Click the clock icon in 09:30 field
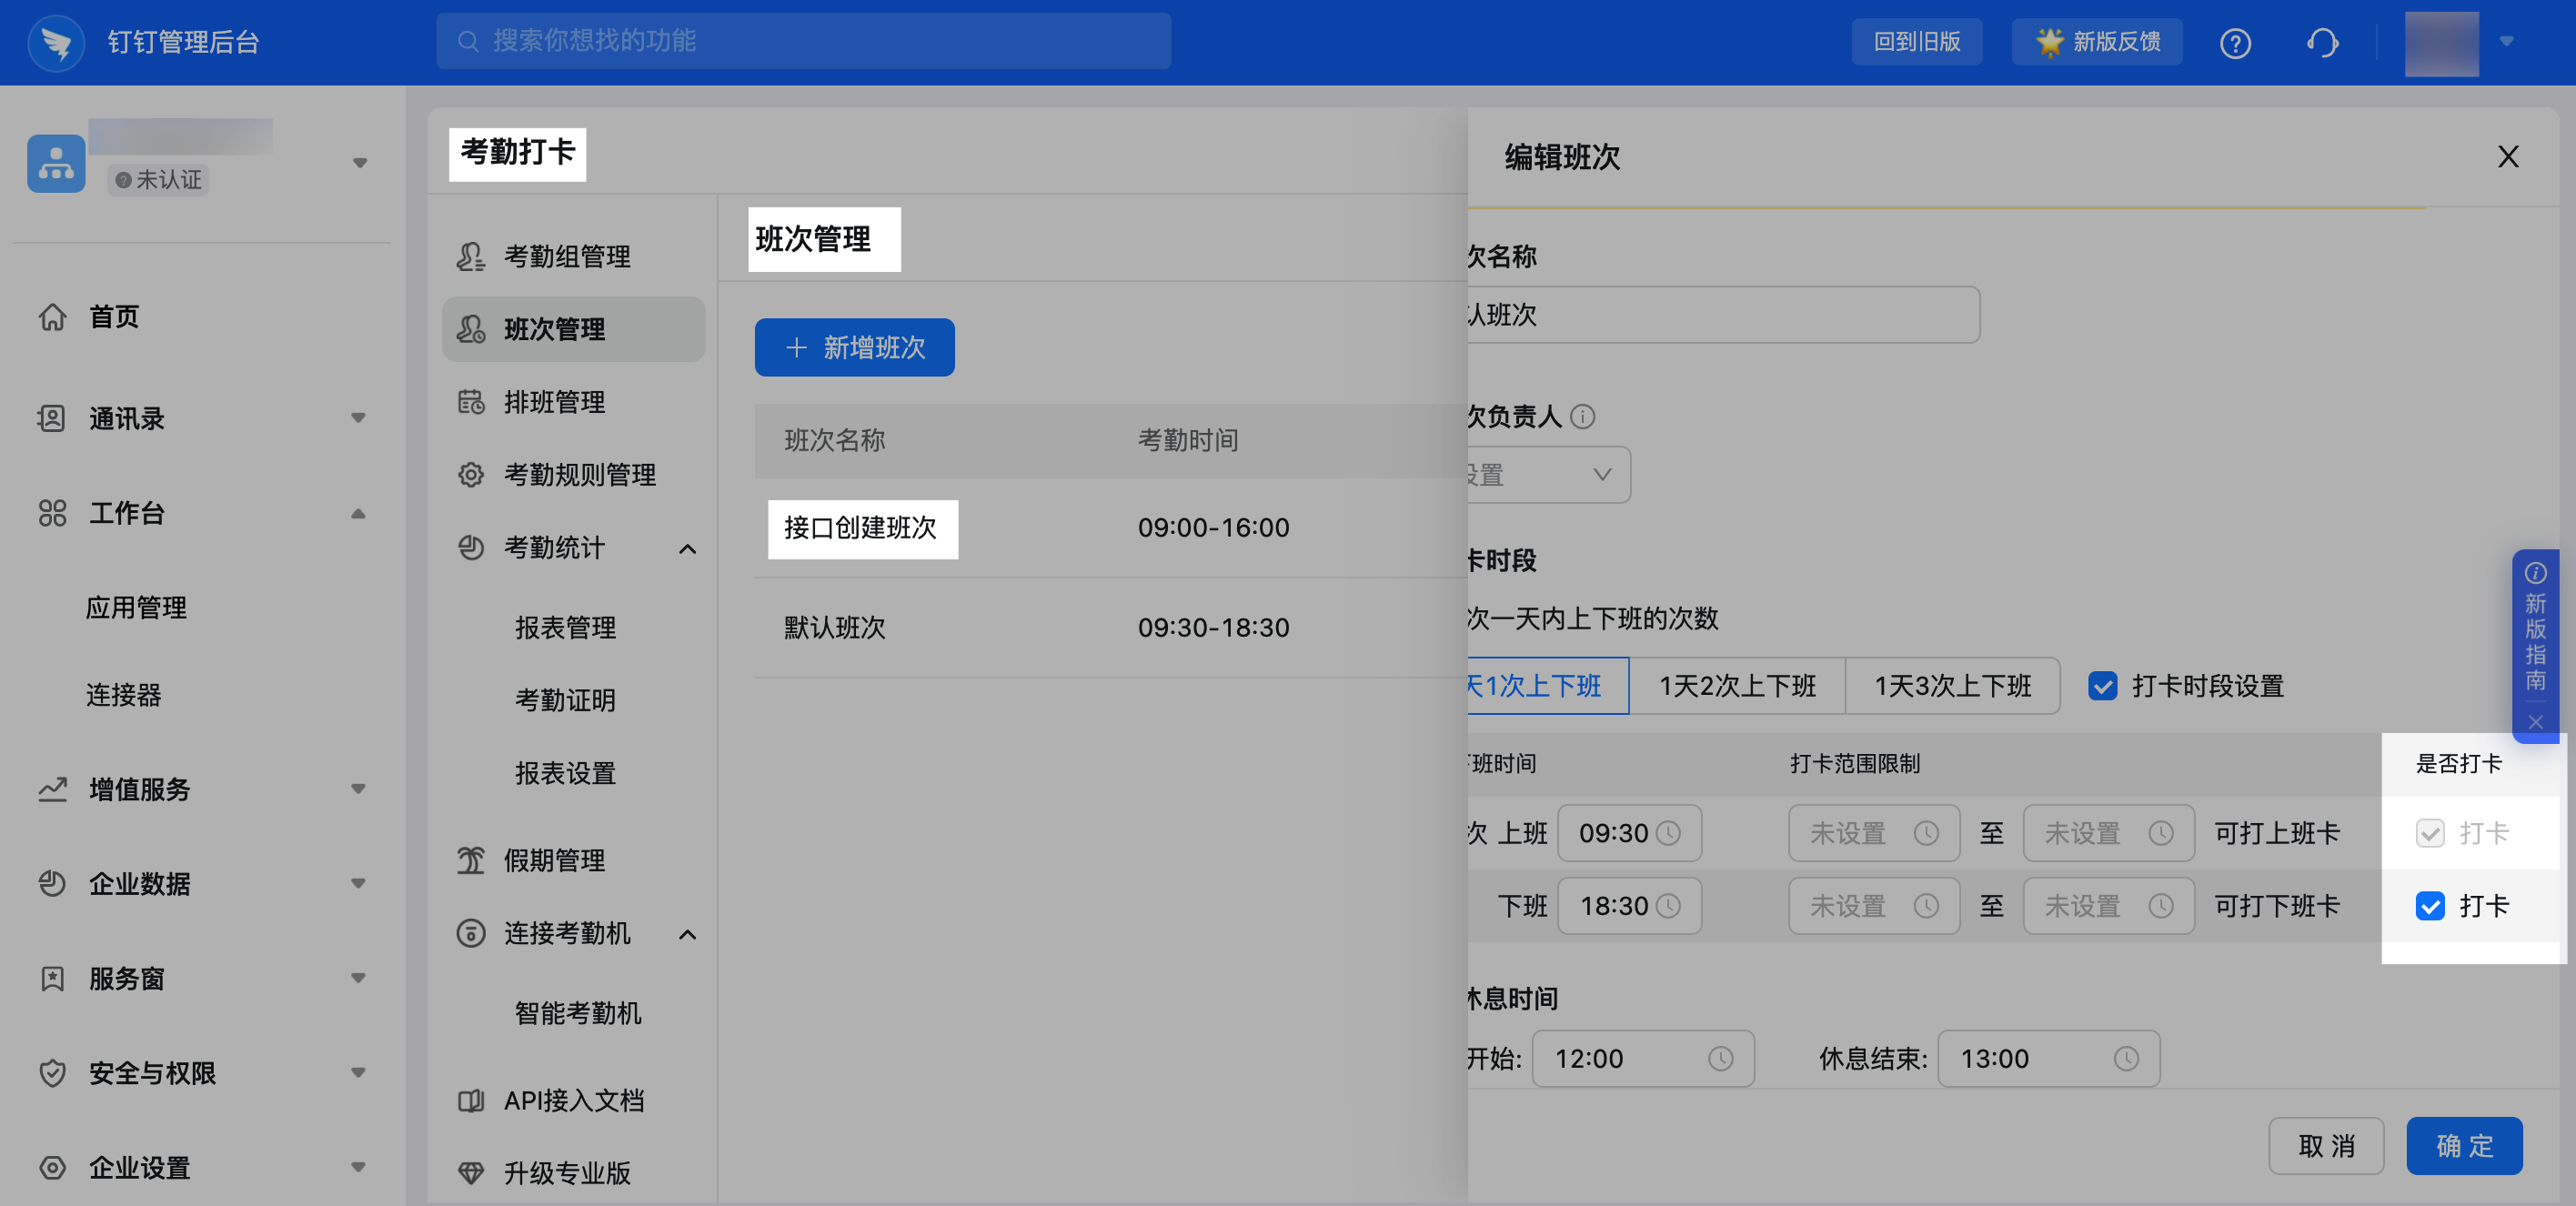Image resolution: width=2576 pixels, height=1206 pixels. pos(1668,833)
